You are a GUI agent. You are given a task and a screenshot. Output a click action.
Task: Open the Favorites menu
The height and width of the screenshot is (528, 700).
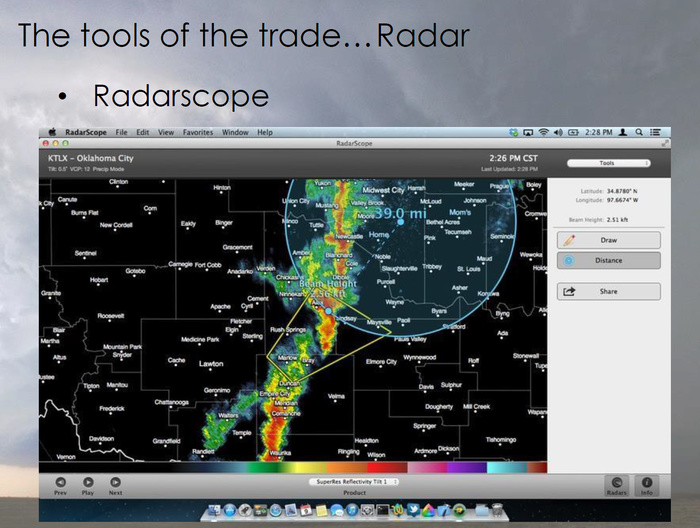tap(198, 132)
